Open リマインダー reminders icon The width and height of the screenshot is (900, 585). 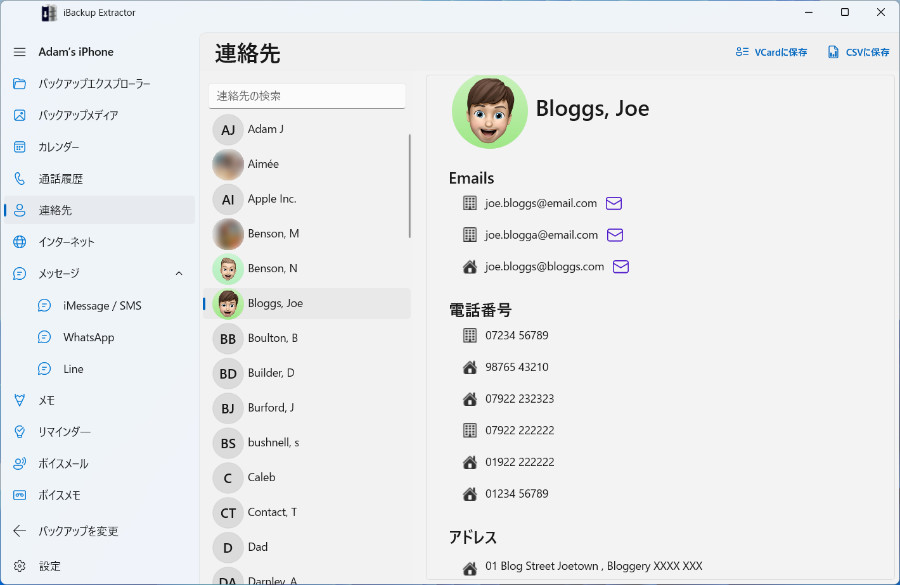[20, 432]
